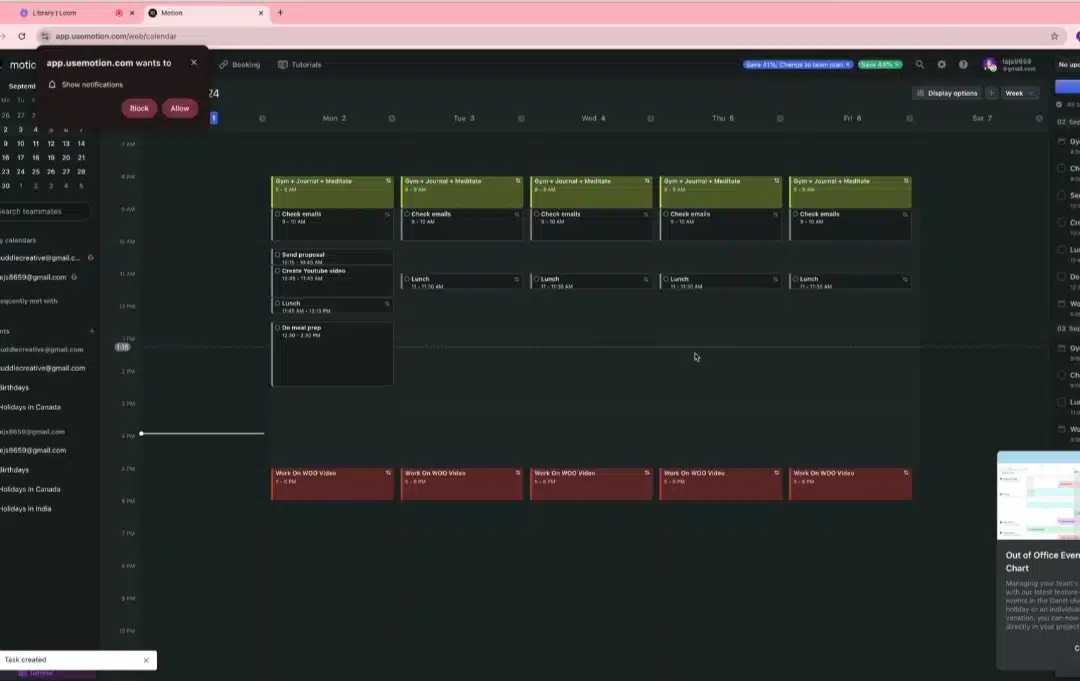Open the tejs8659 account menu
The width and height of the screenshot is (1080, 681).
click(1010, 65)
